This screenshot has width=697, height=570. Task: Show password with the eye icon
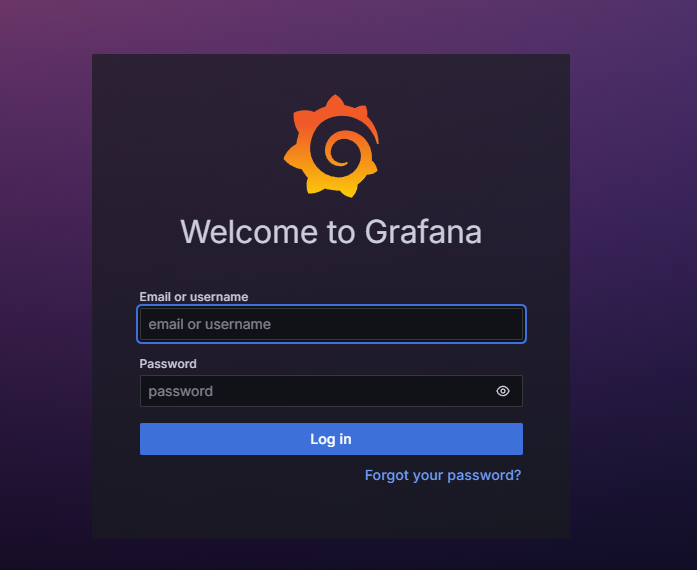(503, 391)
